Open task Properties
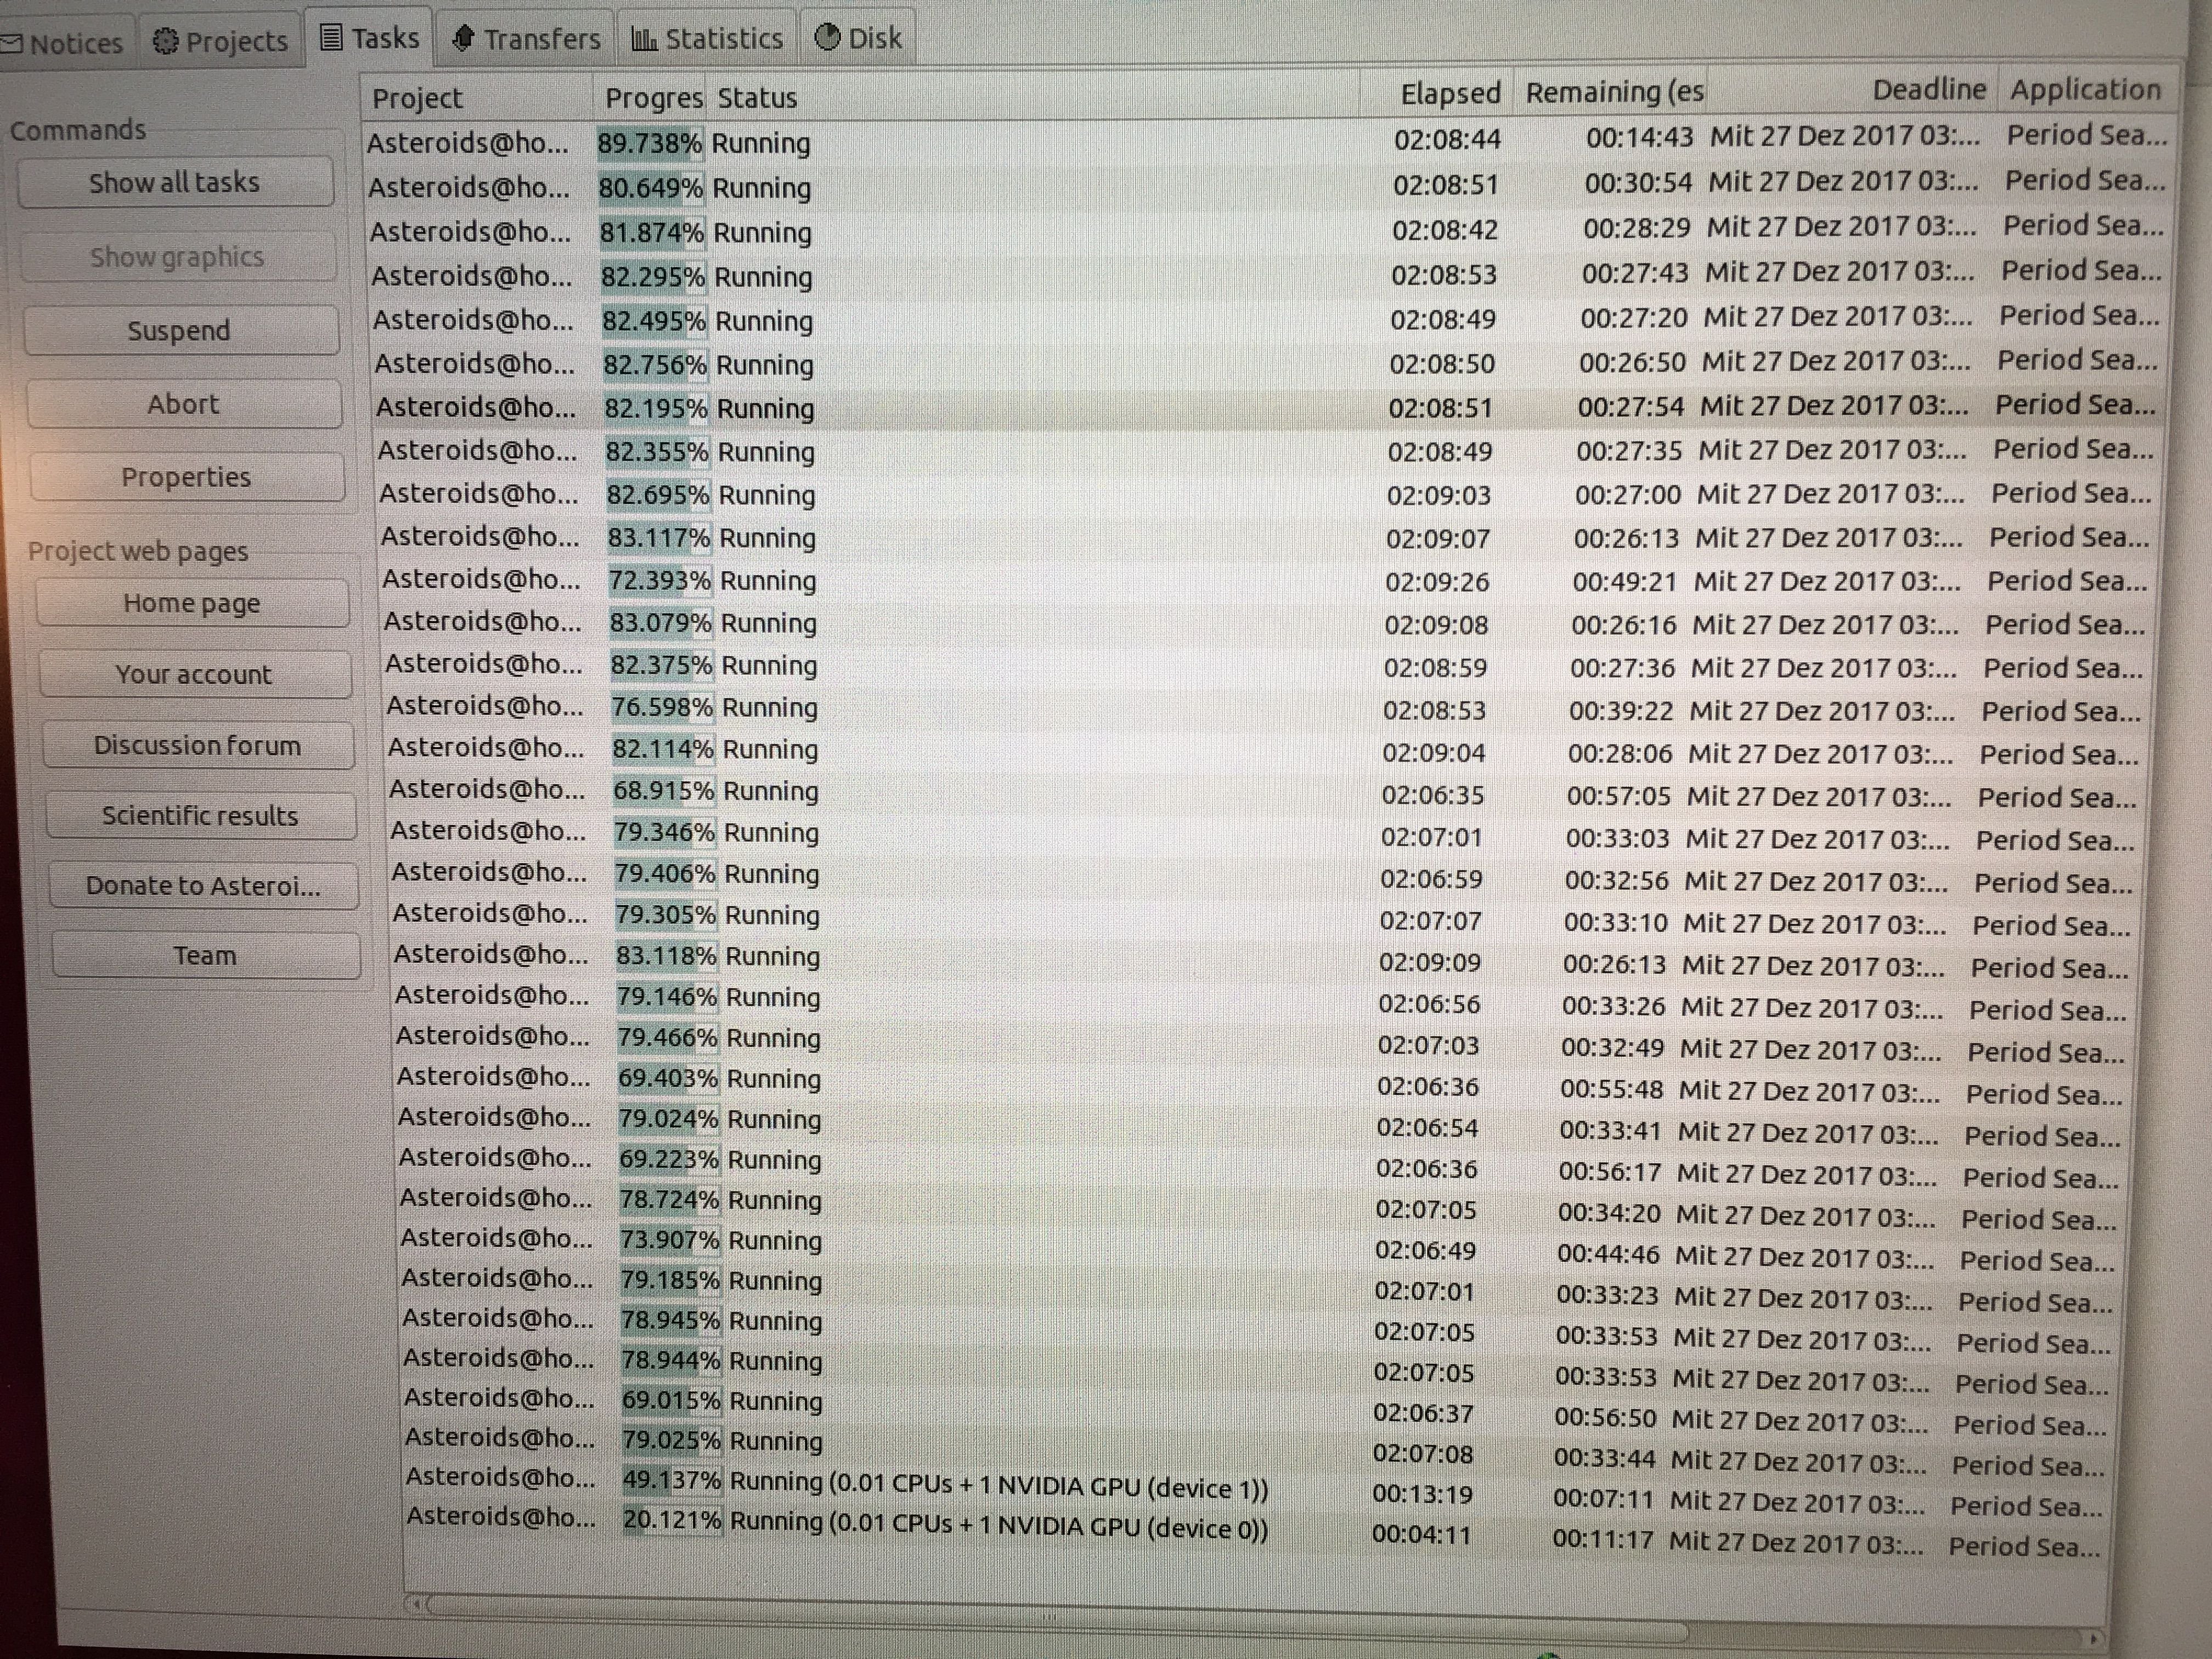The width and height of the screenshot is (2212, 1659). coord(187,477)
